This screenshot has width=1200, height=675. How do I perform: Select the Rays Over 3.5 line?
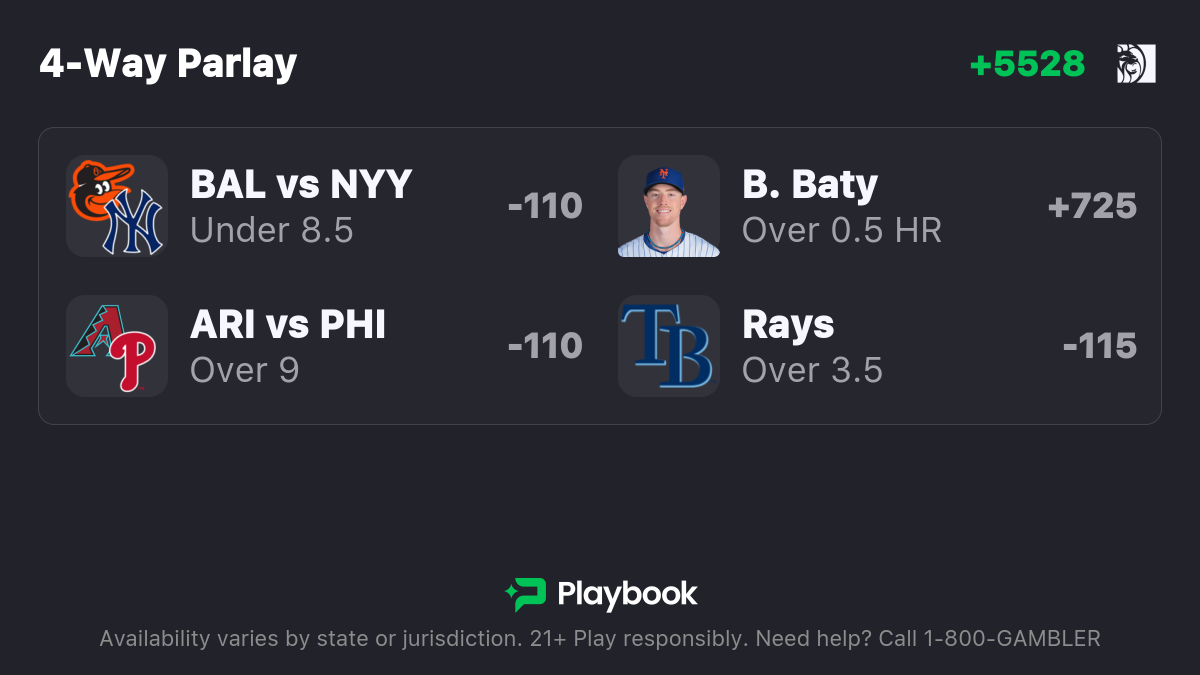pyautogui.click(x=813, y=370)
